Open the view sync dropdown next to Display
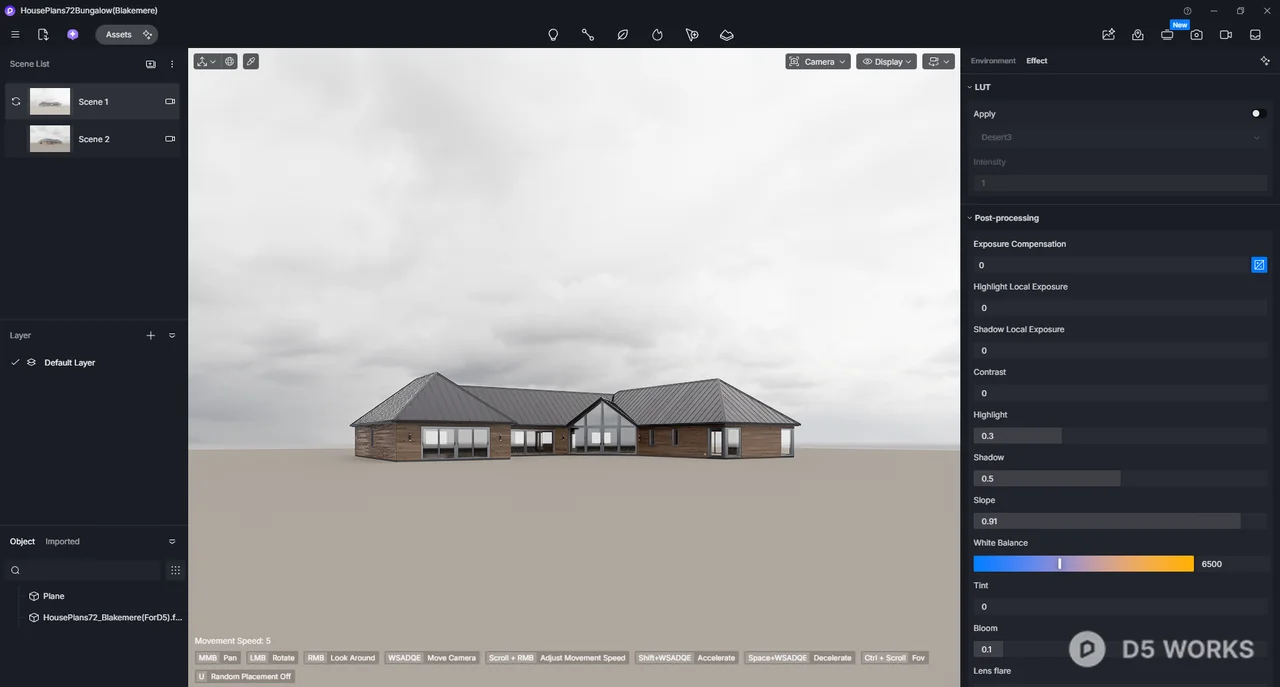The width and height of the screenshot is (1280, 687). click(938, 61)
